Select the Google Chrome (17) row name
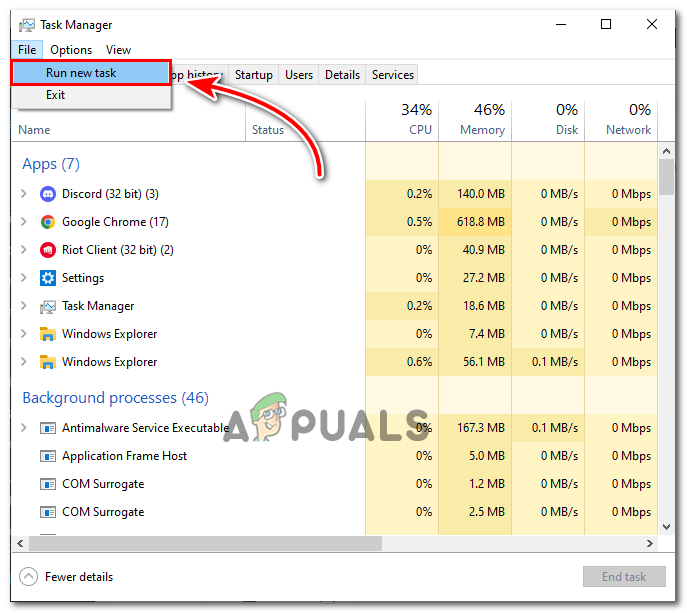This screenshot has width=687, height=613. click(115, 222)
